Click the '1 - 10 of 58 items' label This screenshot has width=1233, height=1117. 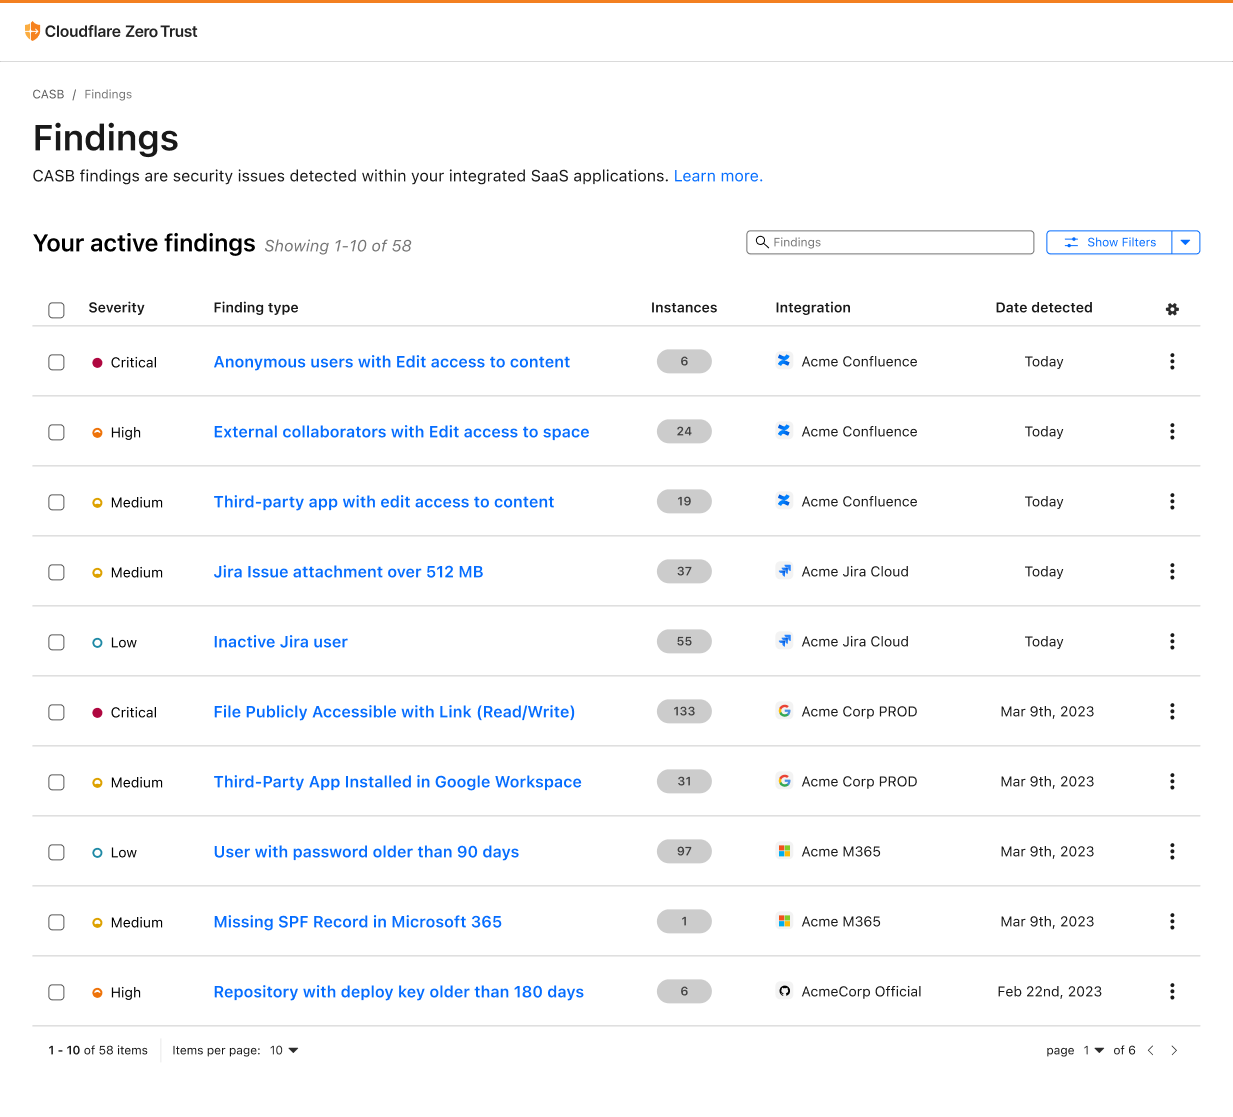click(98, 1050)
